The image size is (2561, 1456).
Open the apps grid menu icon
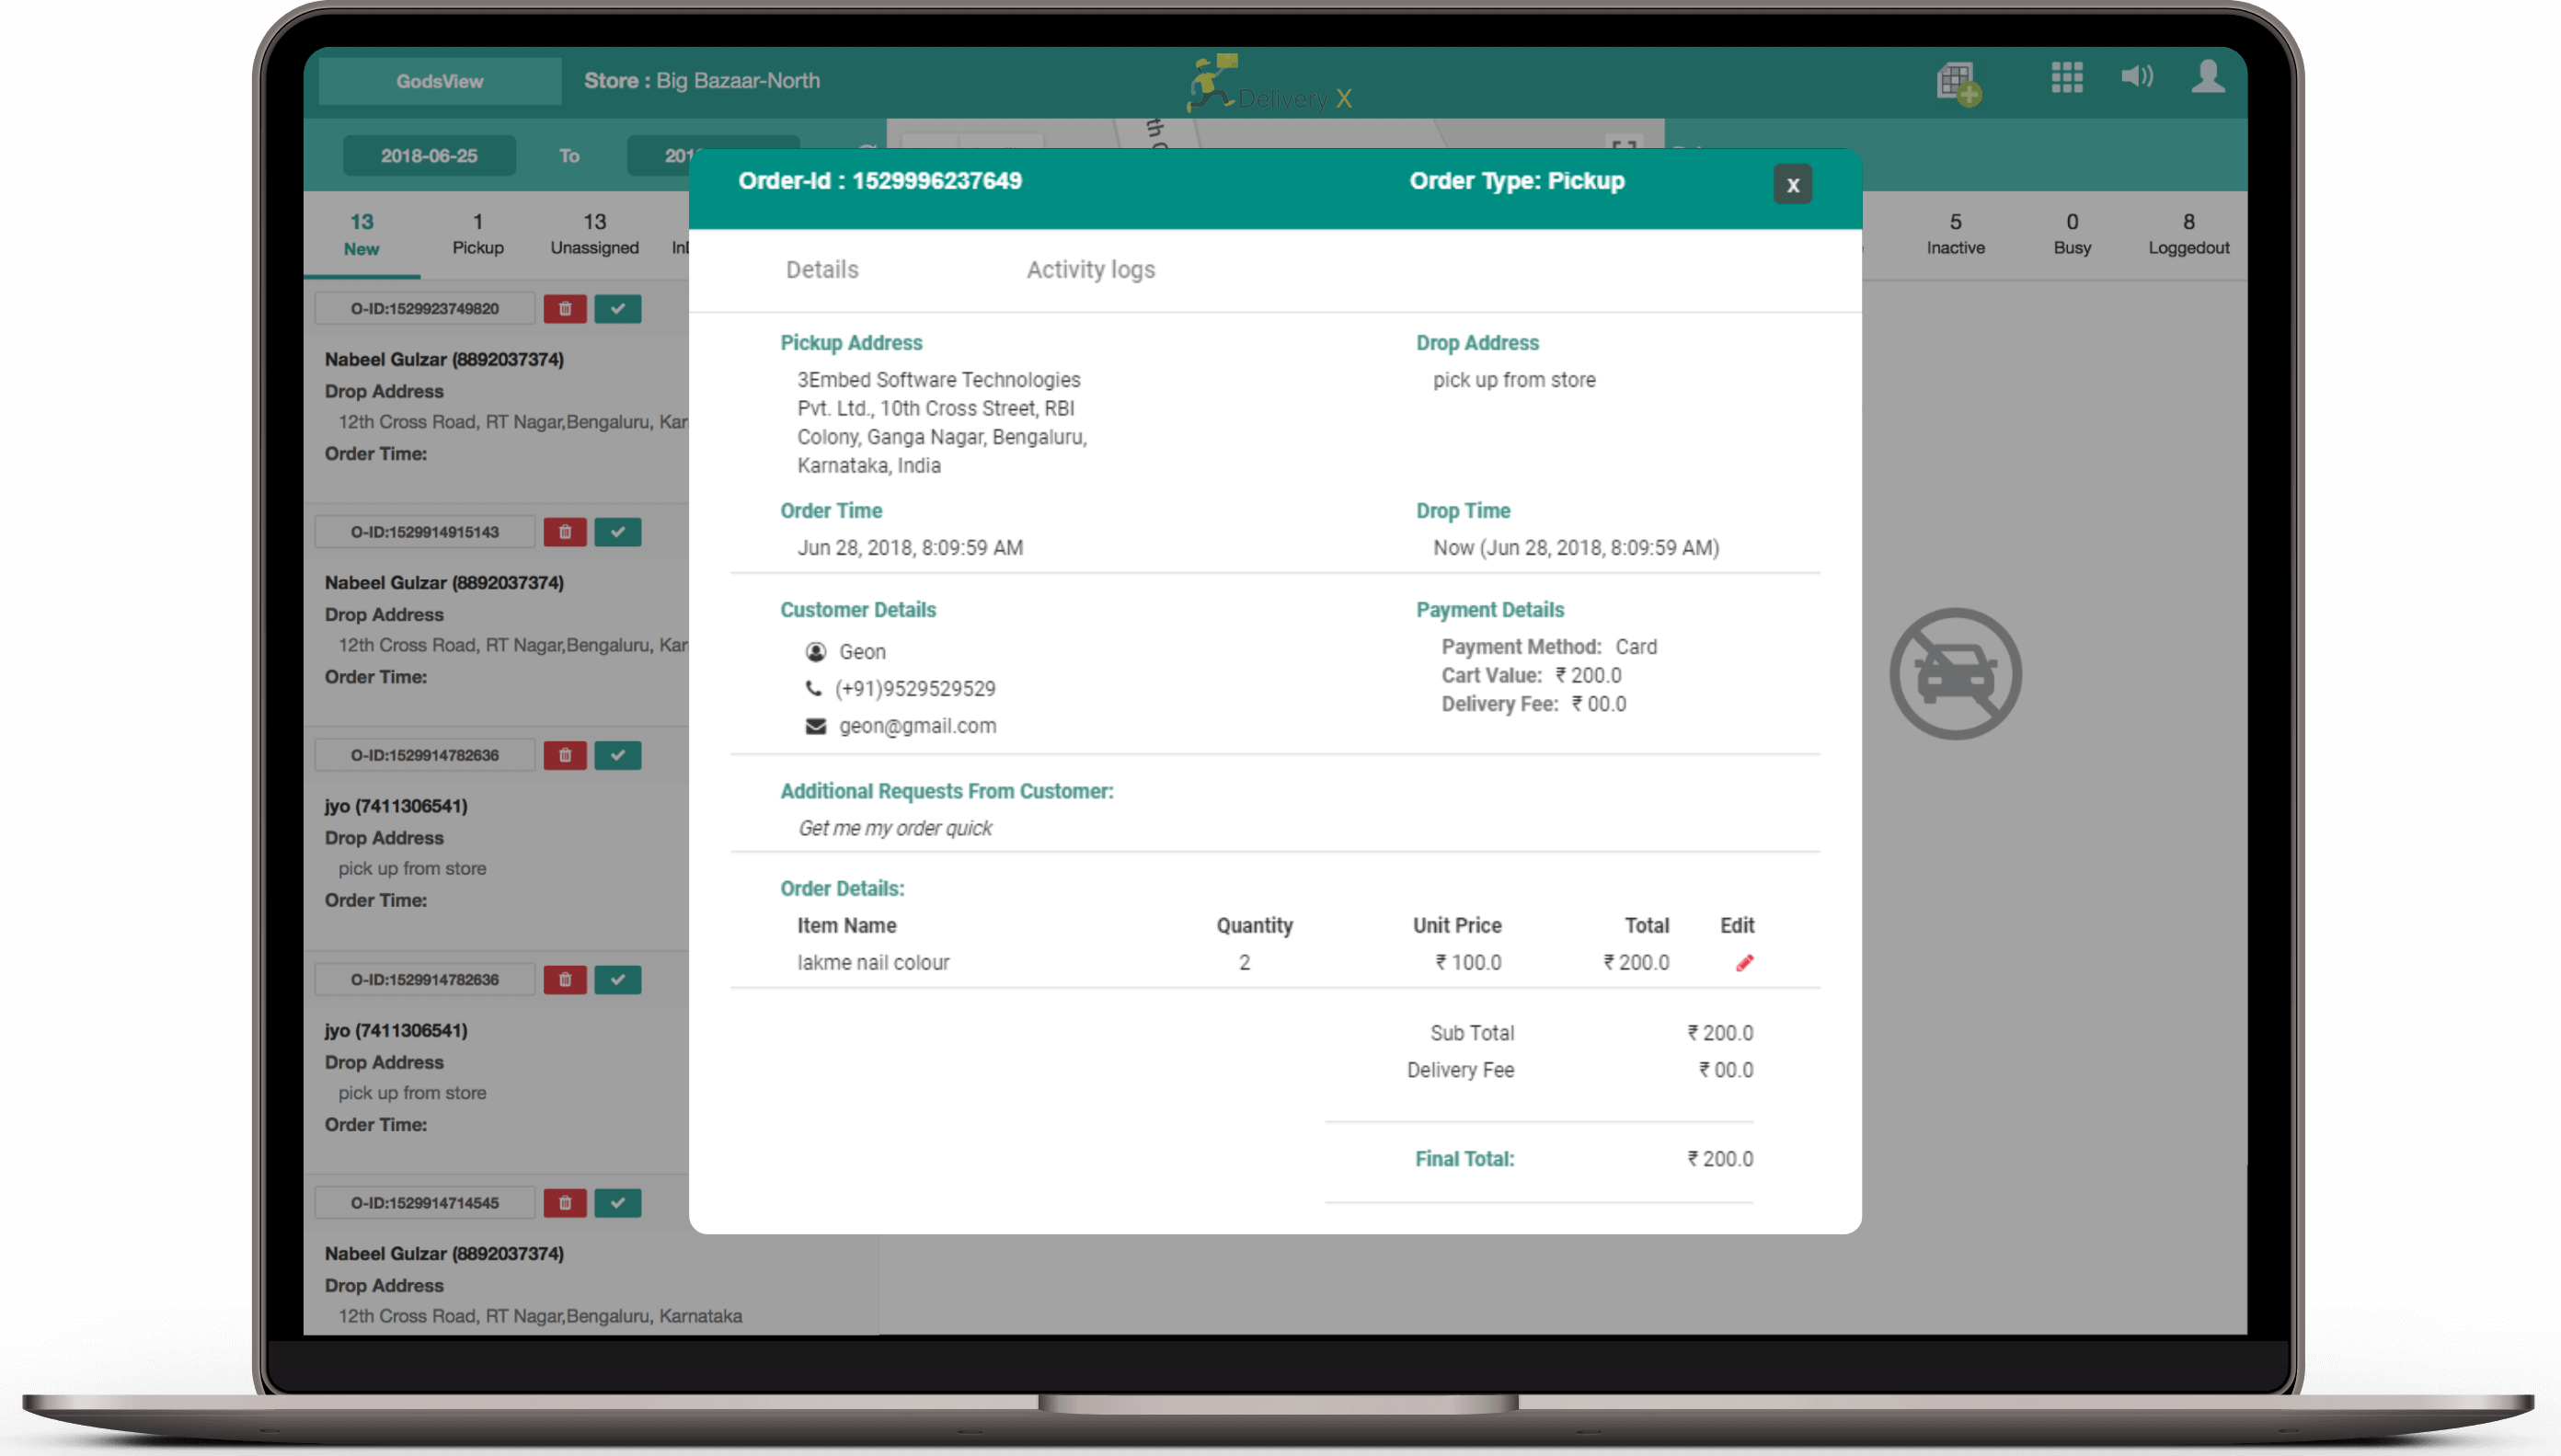[2066, 77]
